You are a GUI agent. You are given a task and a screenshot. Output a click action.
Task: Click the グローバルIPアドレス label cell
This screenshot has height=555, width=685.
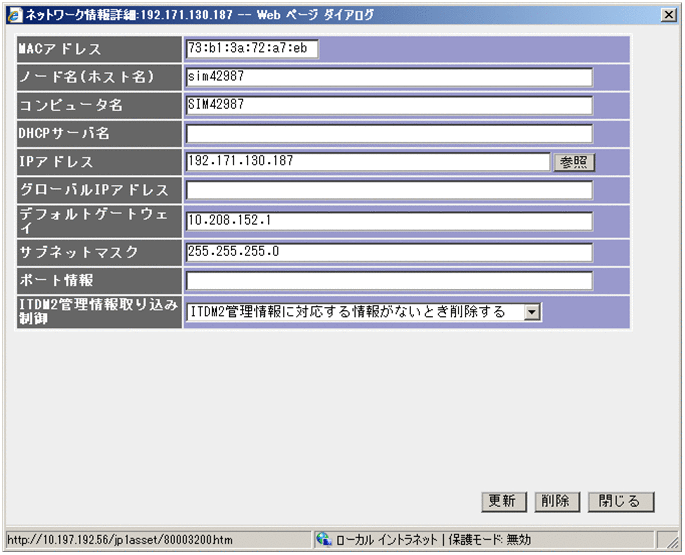99,190
